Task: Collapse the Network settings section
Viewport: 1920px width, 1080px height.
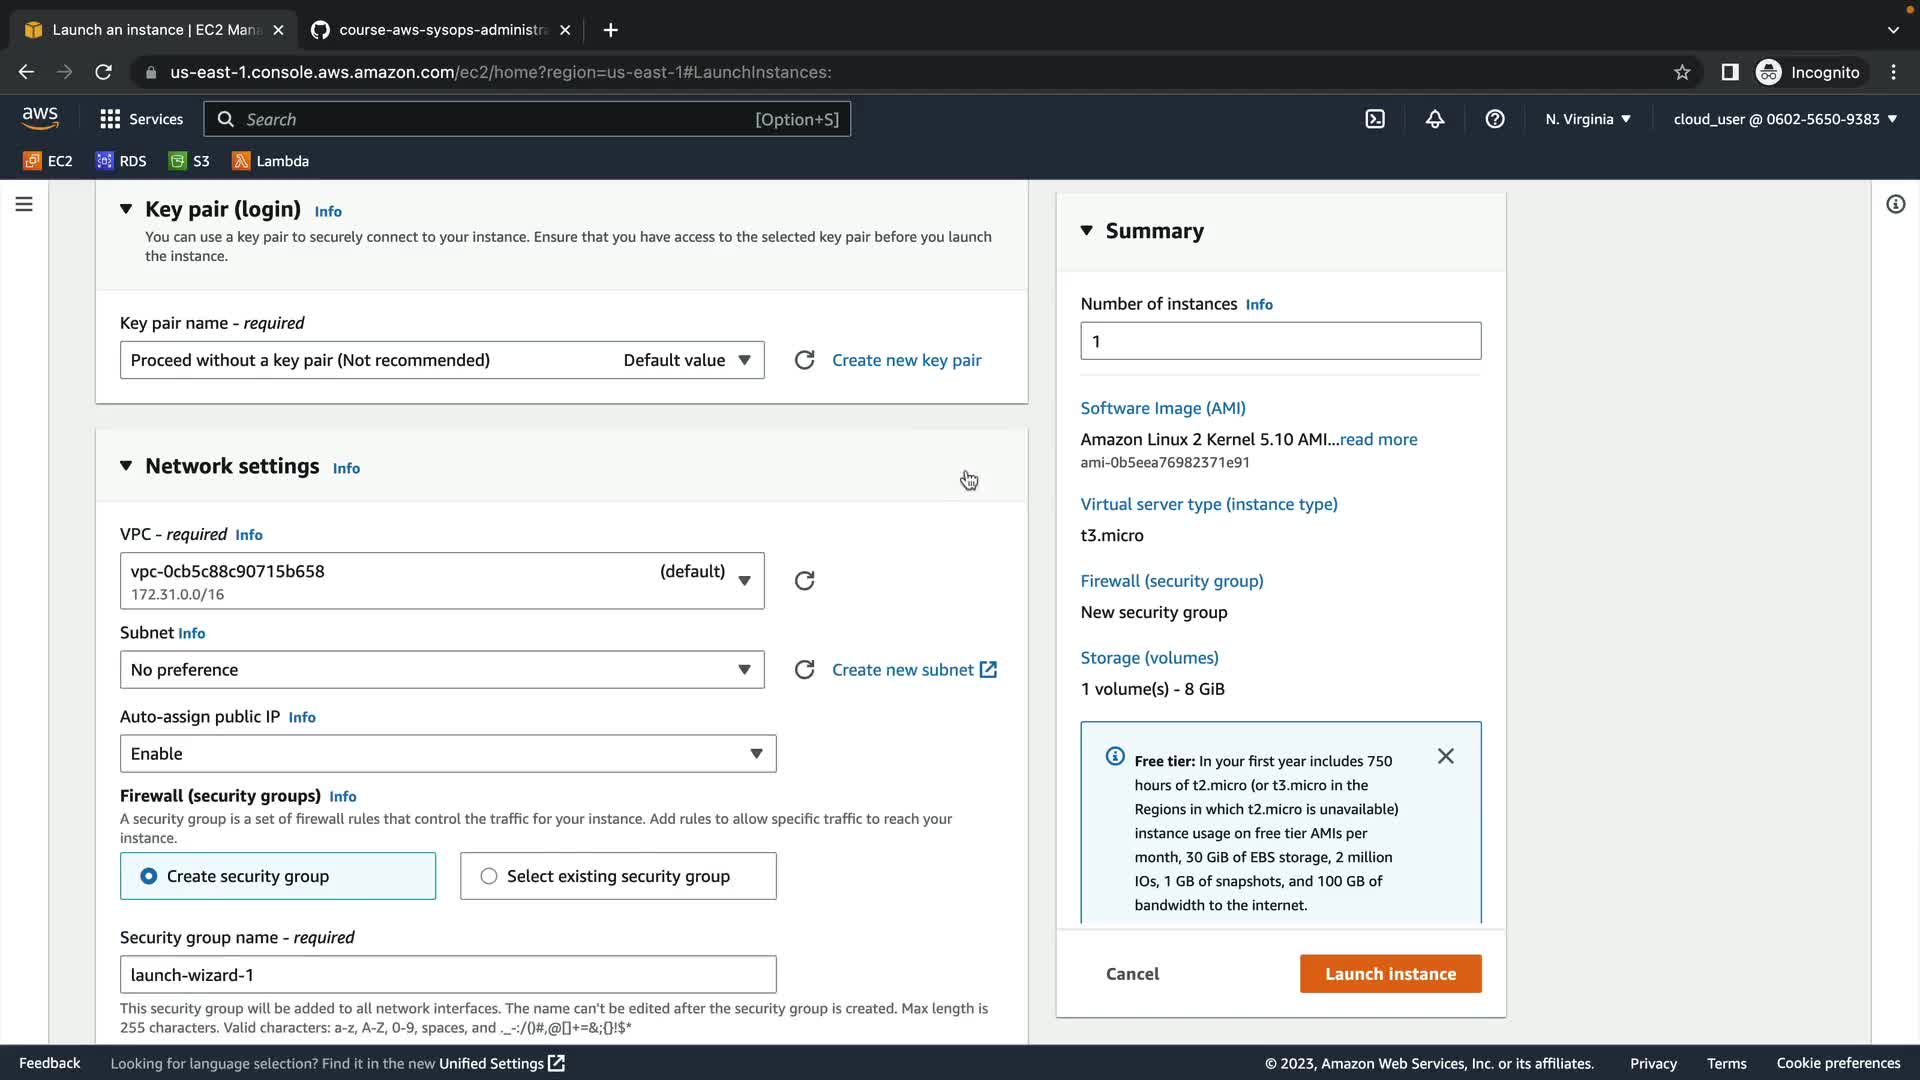Action: coord(126,466)
